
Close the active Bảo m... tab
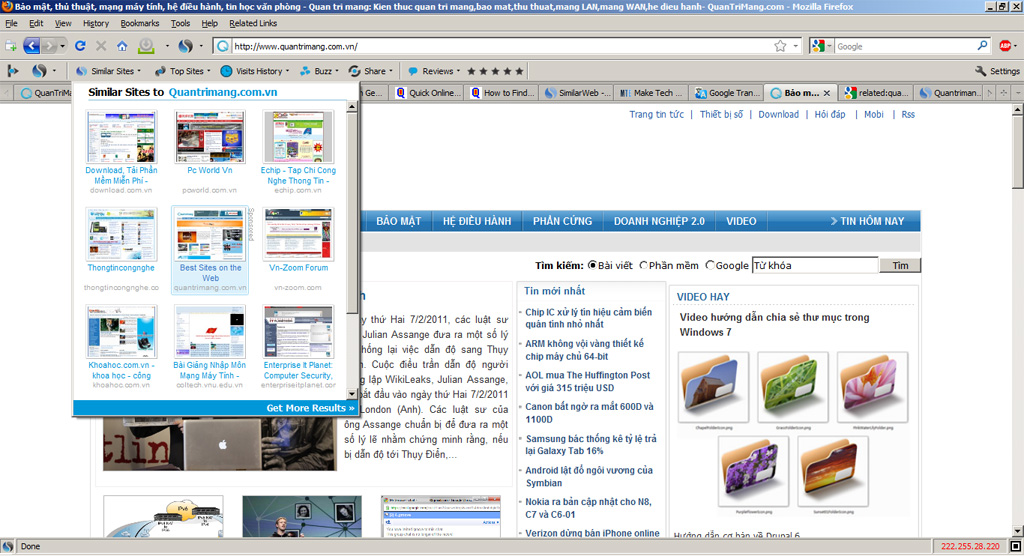point(827,93)
